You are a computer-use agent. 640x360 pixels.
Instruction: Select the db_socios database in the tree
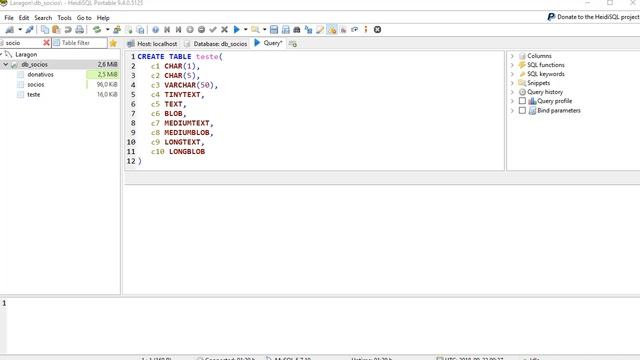pyautogui.click(x=35, y=64)
